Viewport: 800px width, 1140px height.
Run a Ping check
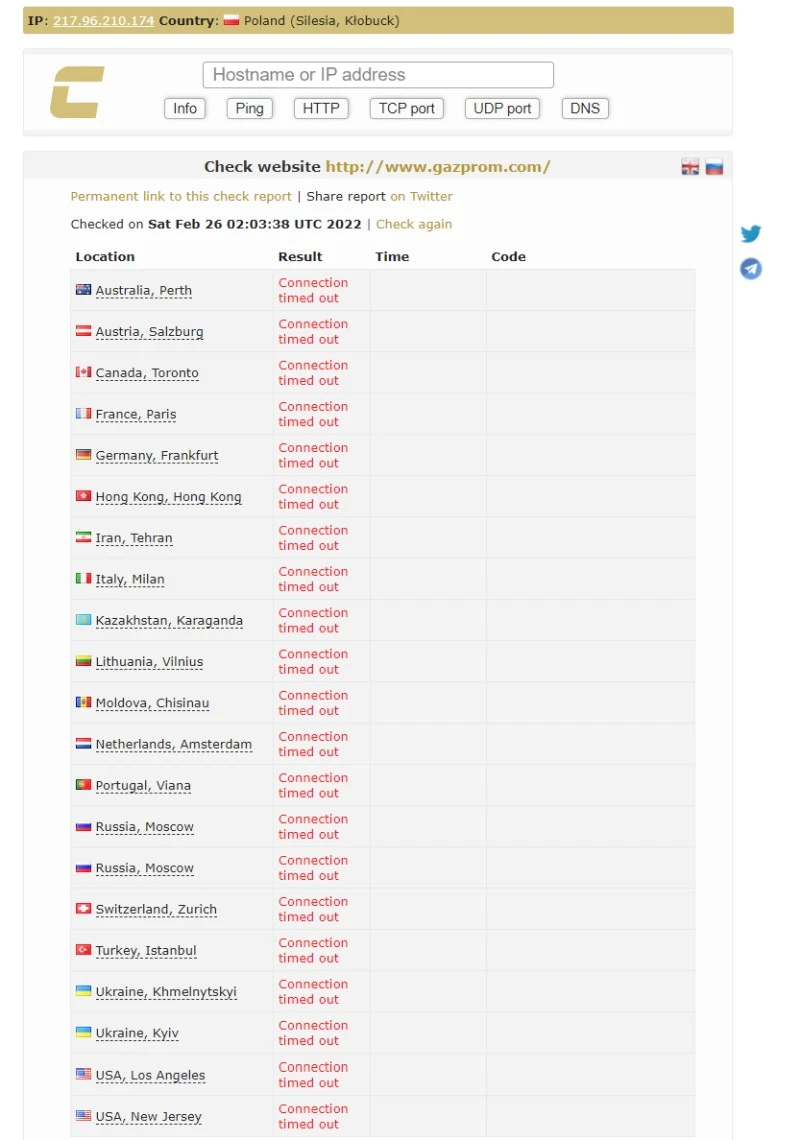249,108
